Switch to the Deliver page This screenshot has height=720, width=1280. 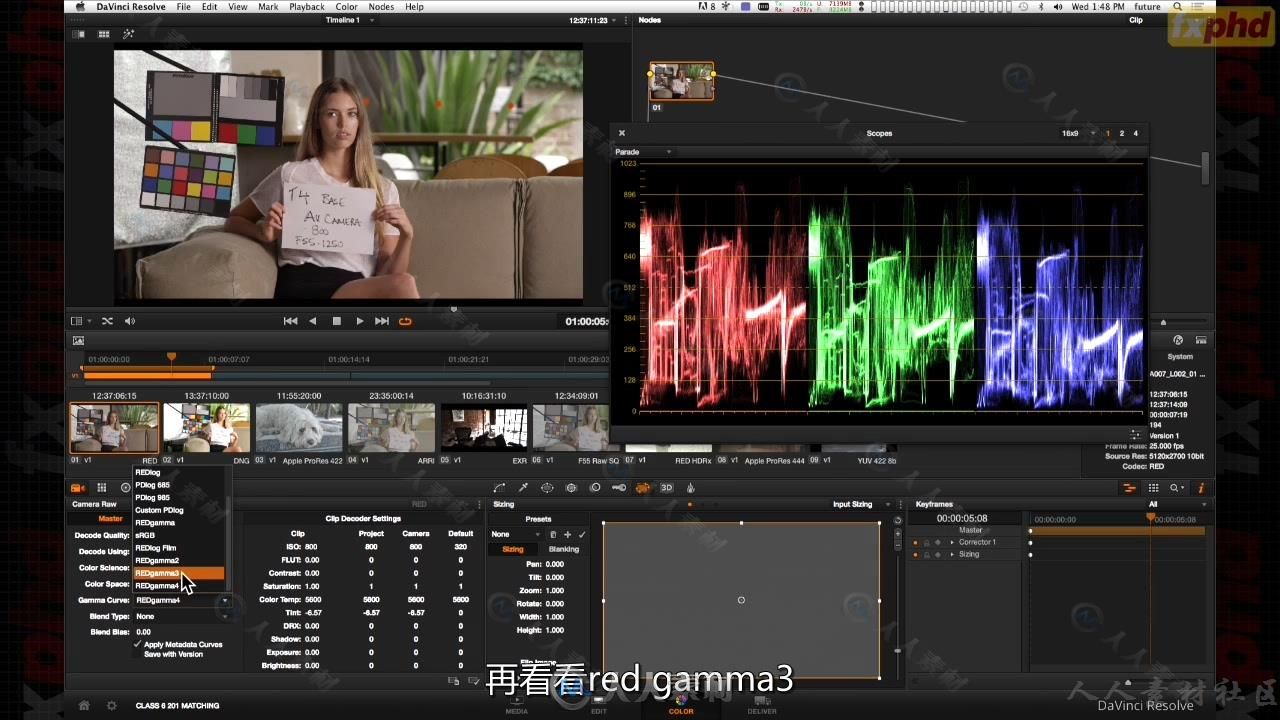pyautogui.click(x=761, y=705)
